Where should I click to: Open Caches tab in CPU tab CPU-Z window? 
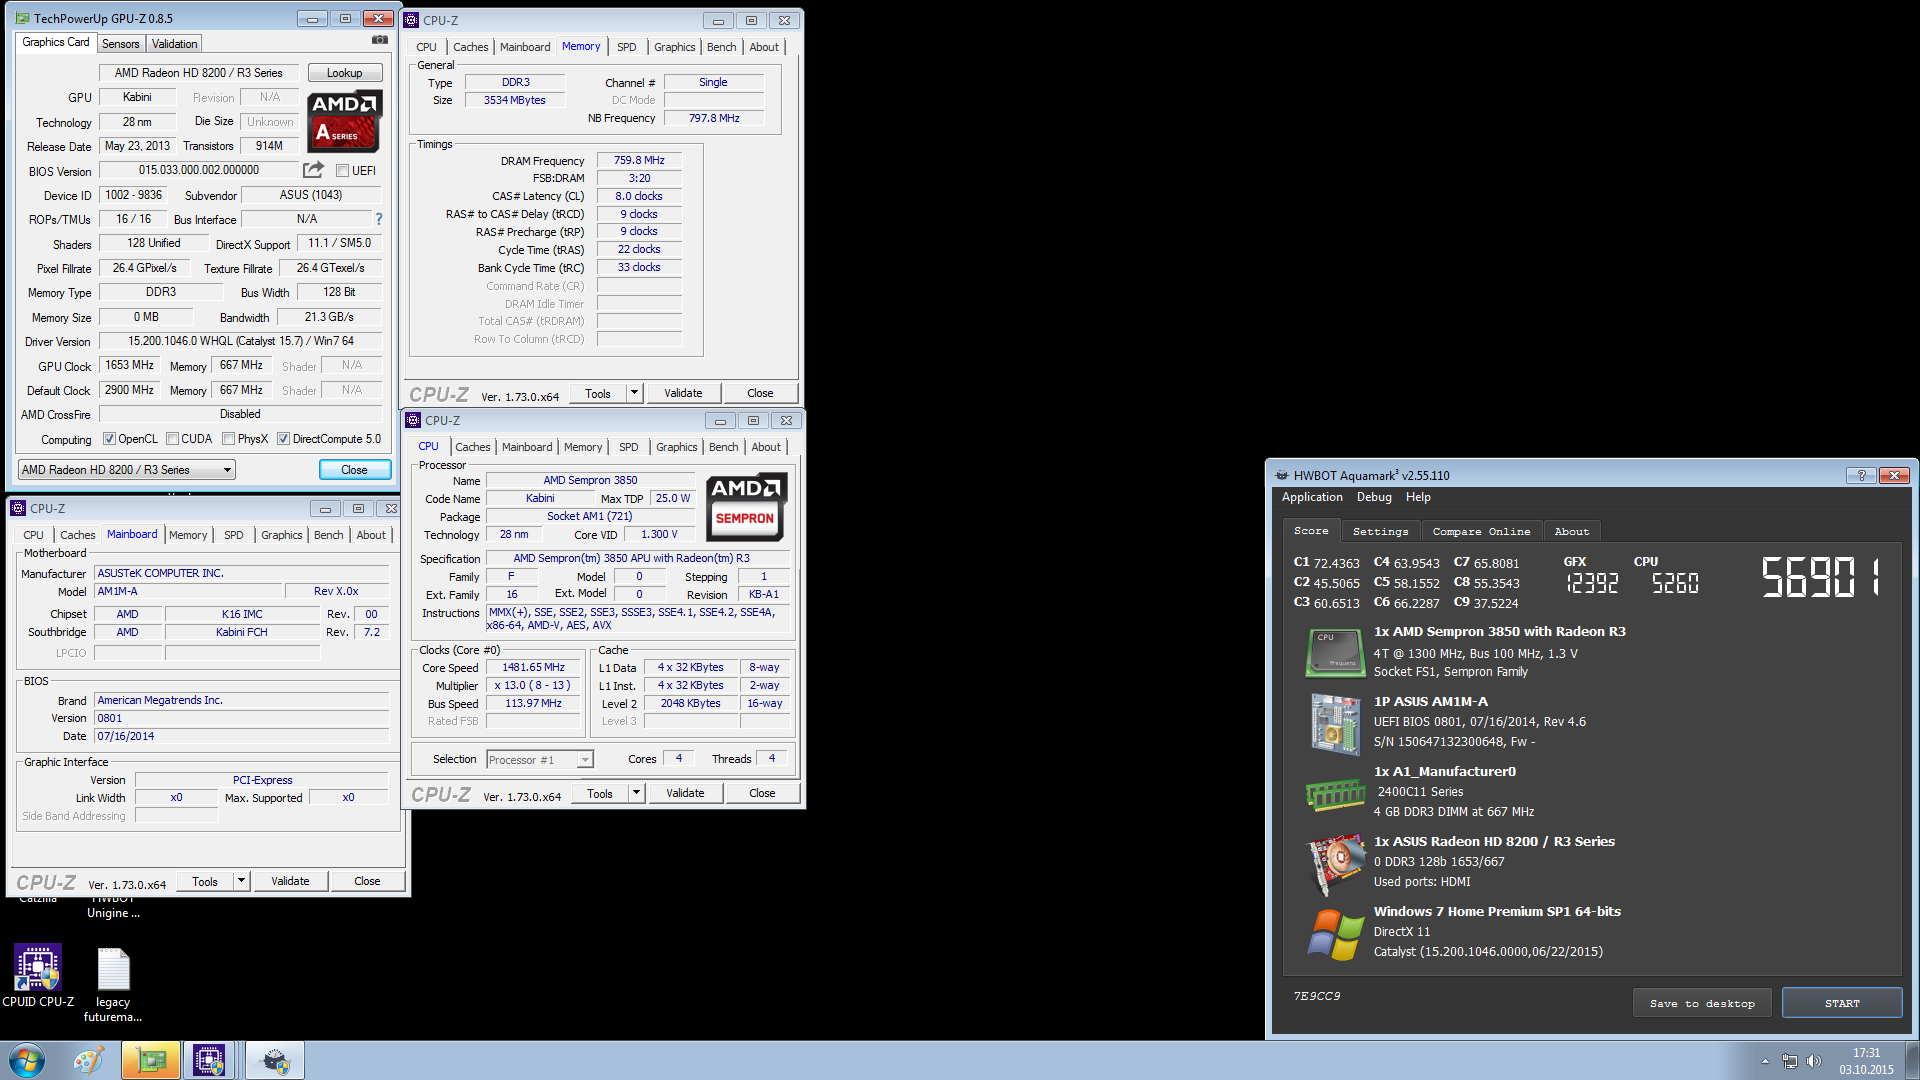[x=473, y=447]
